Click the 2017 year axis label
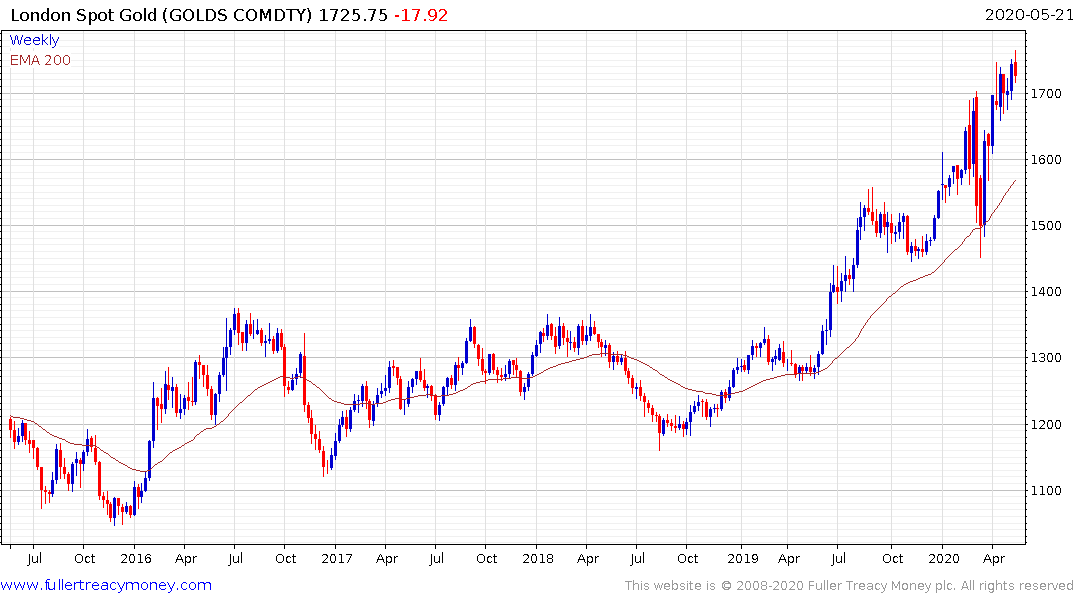This screenshot has width=1075, height=600. tap(337, 558)
